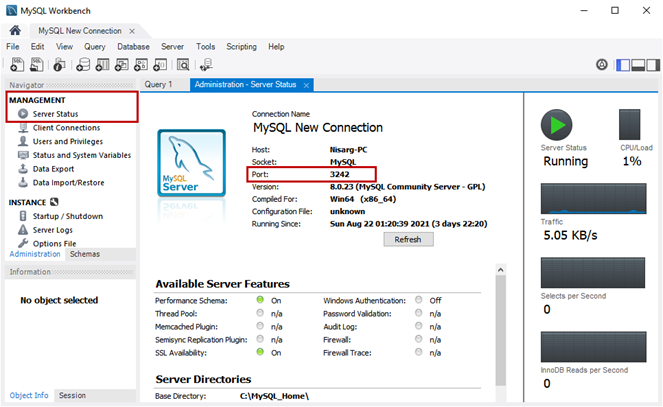
Task: Click the Users and Privileges icon
Action: (23, 141)
